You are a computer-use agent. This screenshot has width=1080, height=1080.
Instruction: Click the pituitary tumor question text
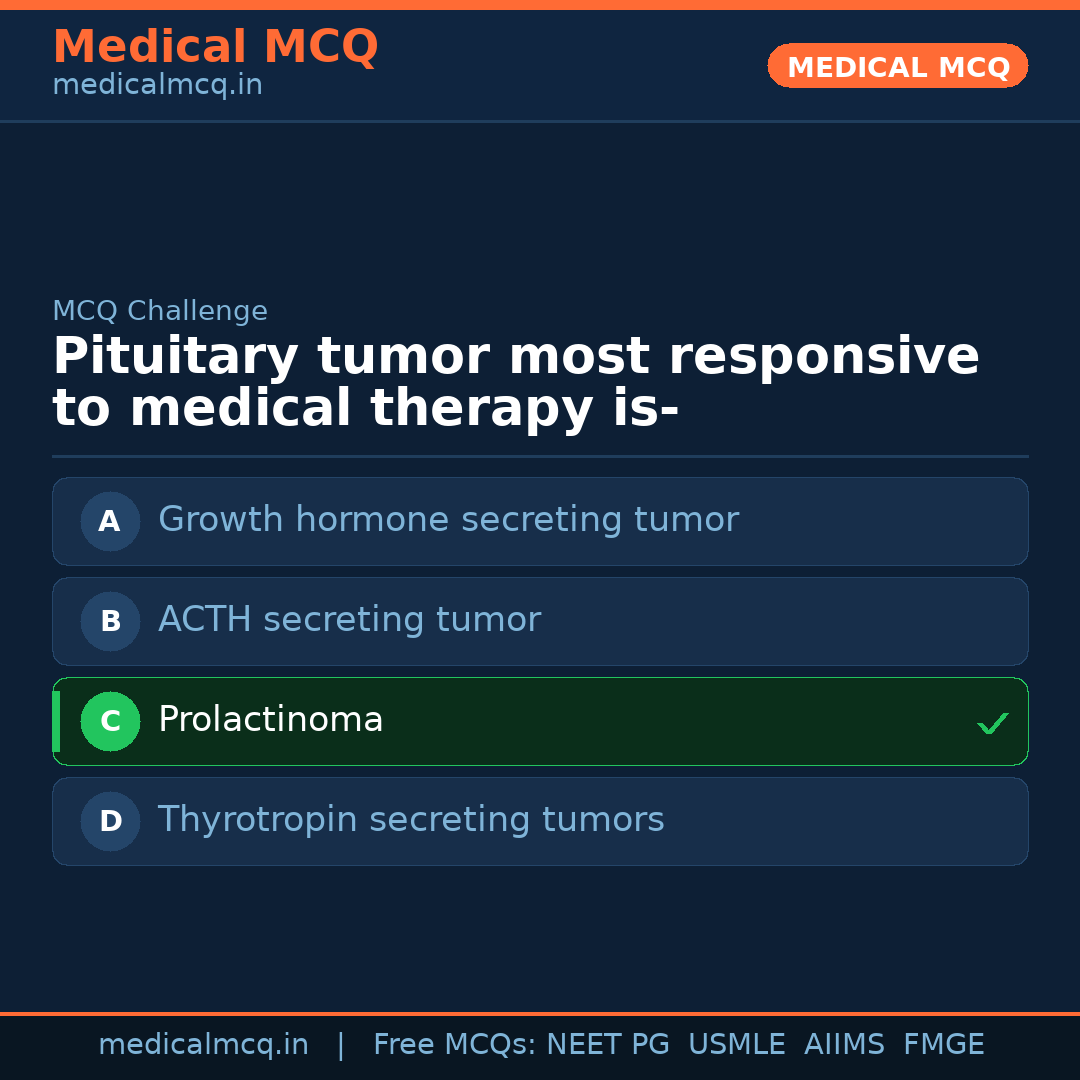[x=515, y=383]
